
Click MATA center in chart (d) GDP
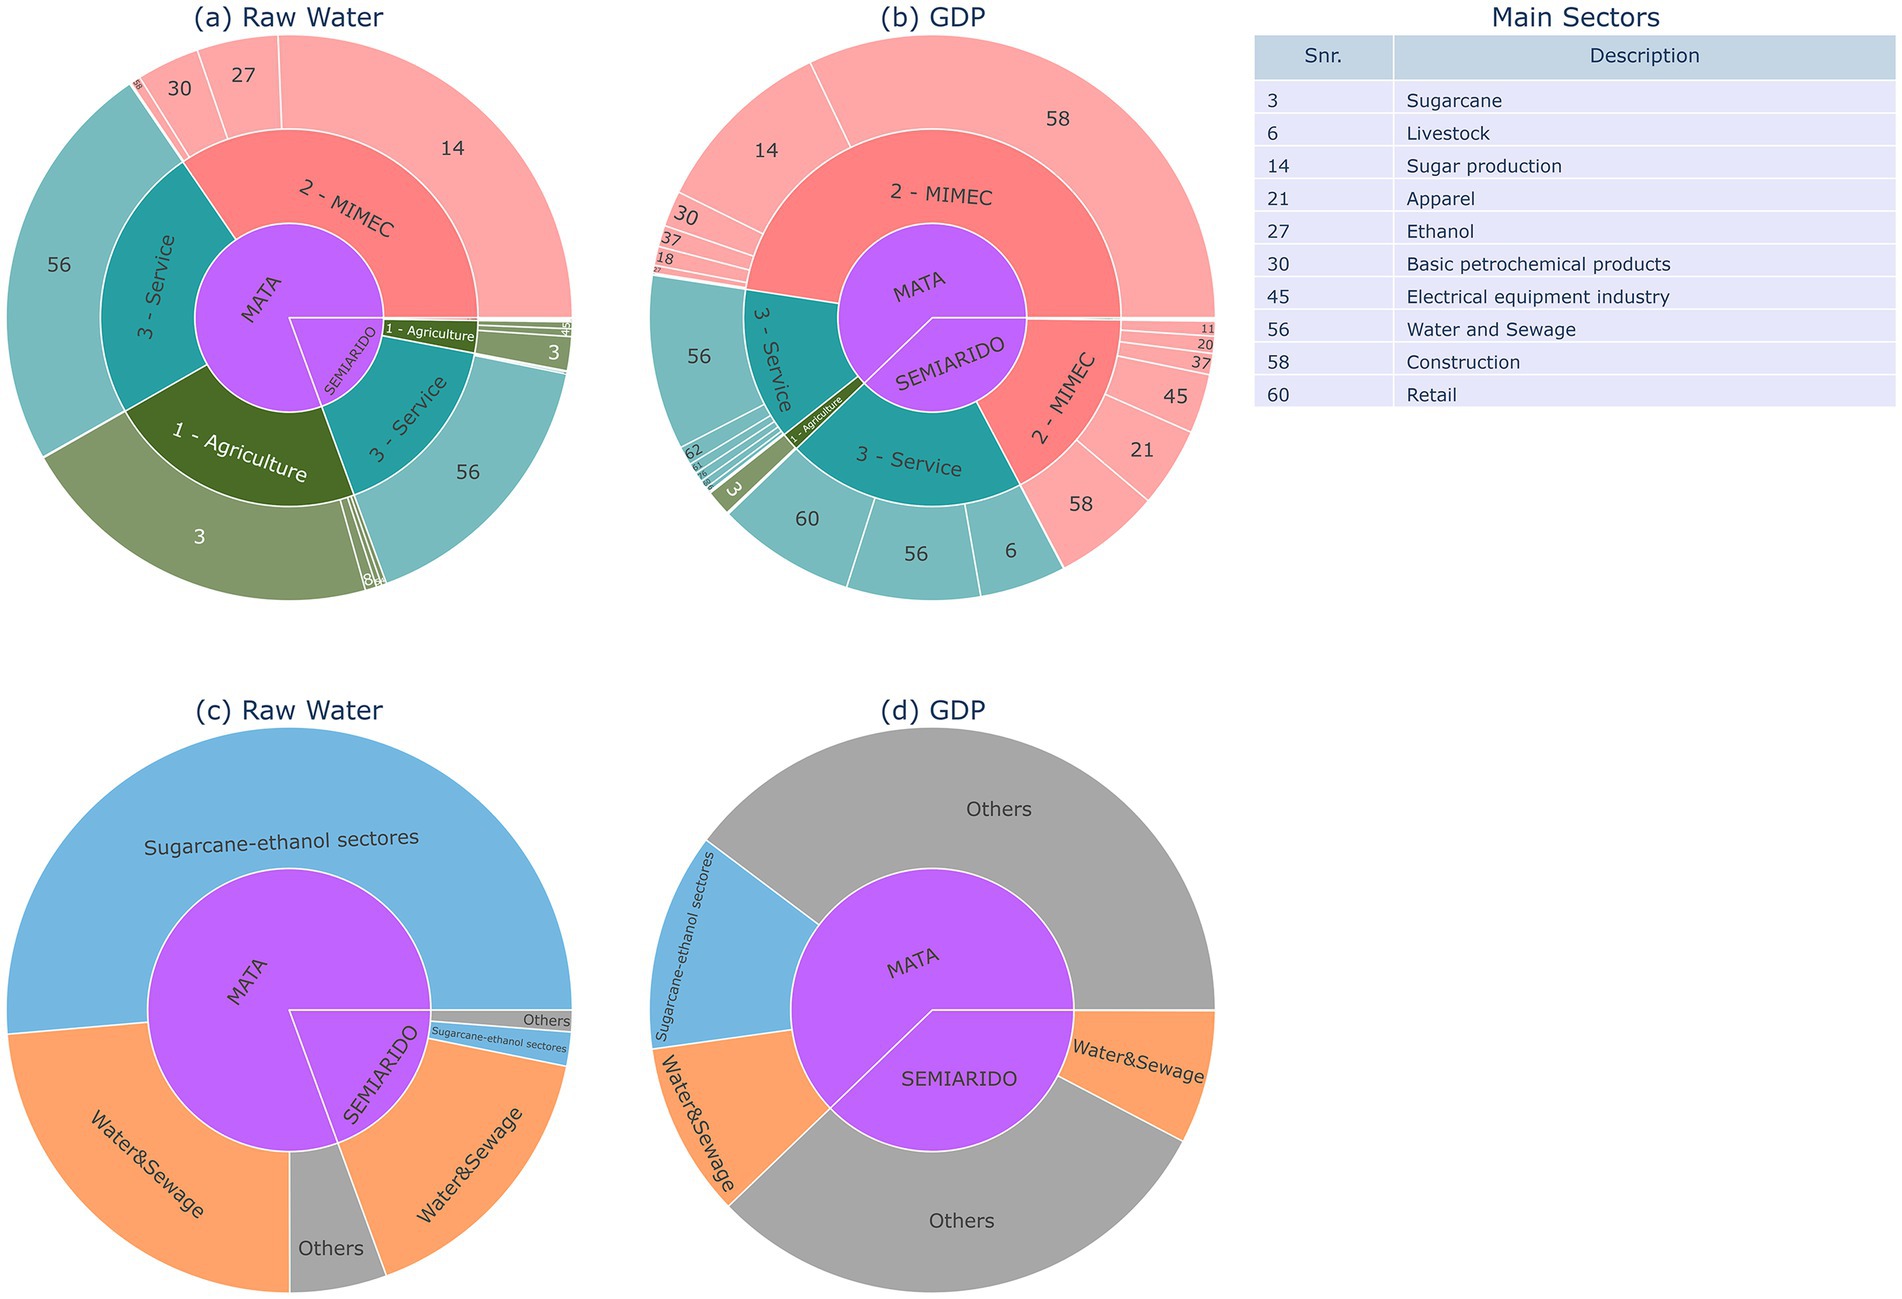pos(912,962)
